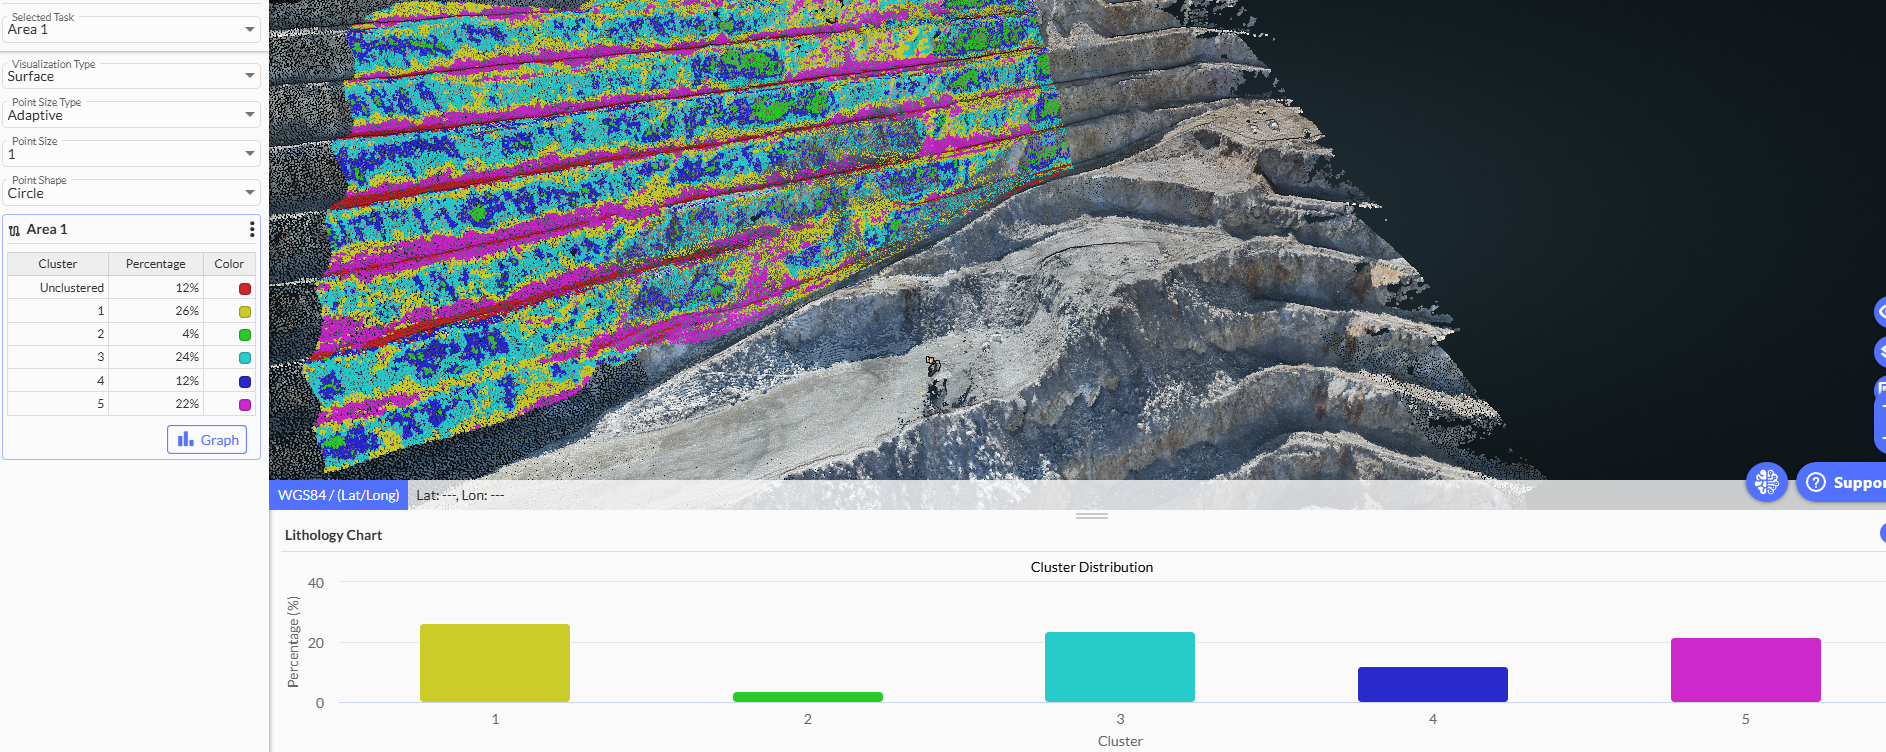1886x752 pixels.
Task: Open the Selected Task dropdown
Action: (130, 29)
